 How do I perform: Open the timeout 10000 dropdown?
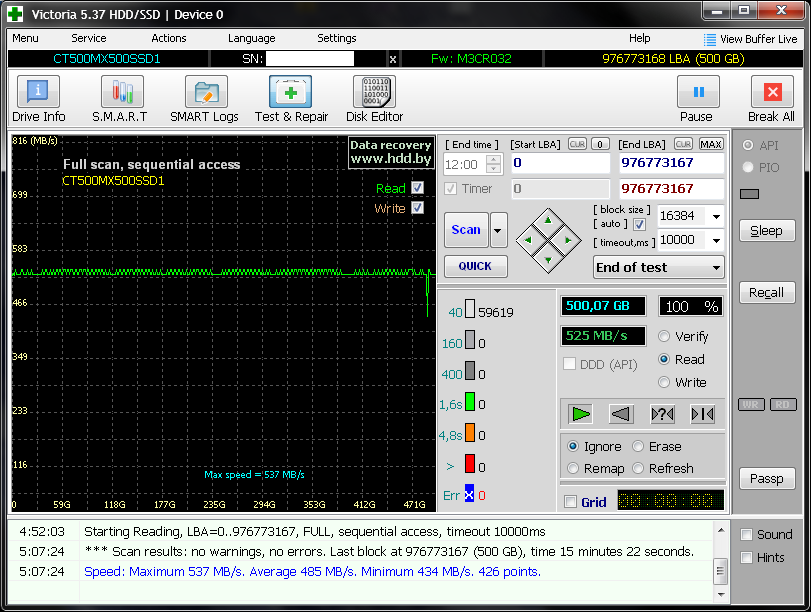click(x=716, y=240)
